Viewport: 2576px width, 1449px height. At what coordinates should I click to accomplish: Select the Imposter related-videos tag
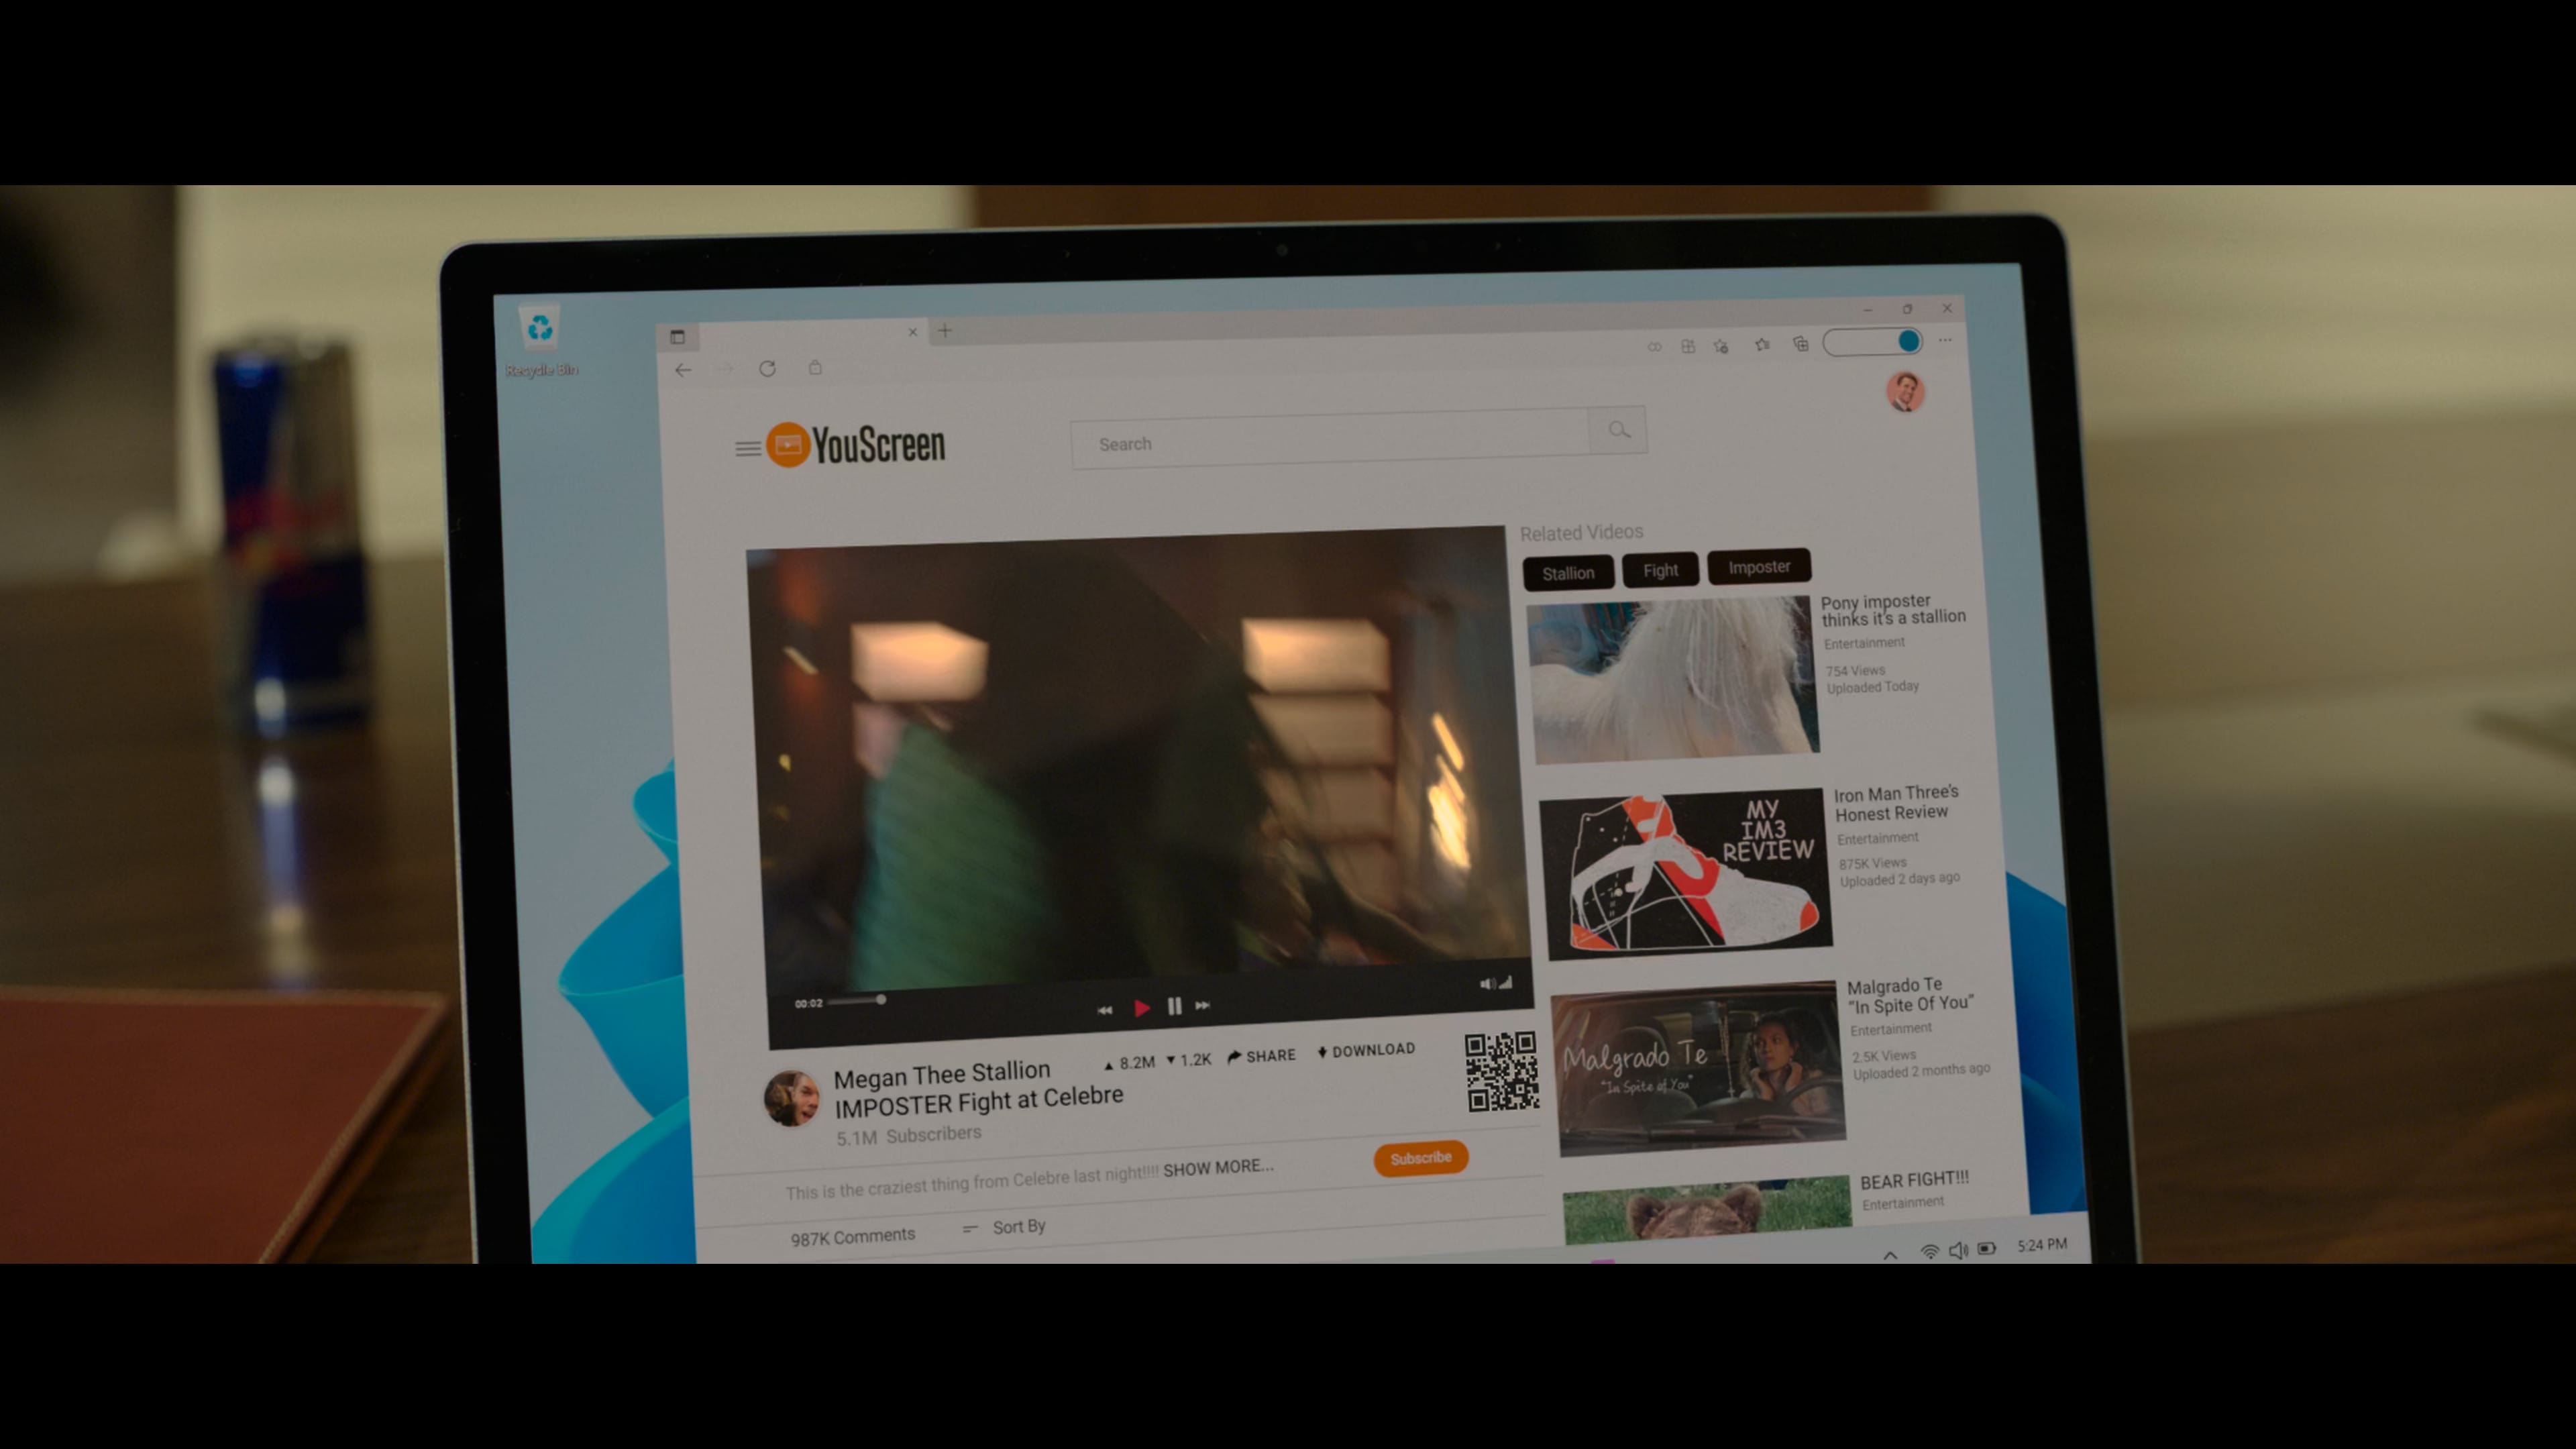tap(1759, 567)
